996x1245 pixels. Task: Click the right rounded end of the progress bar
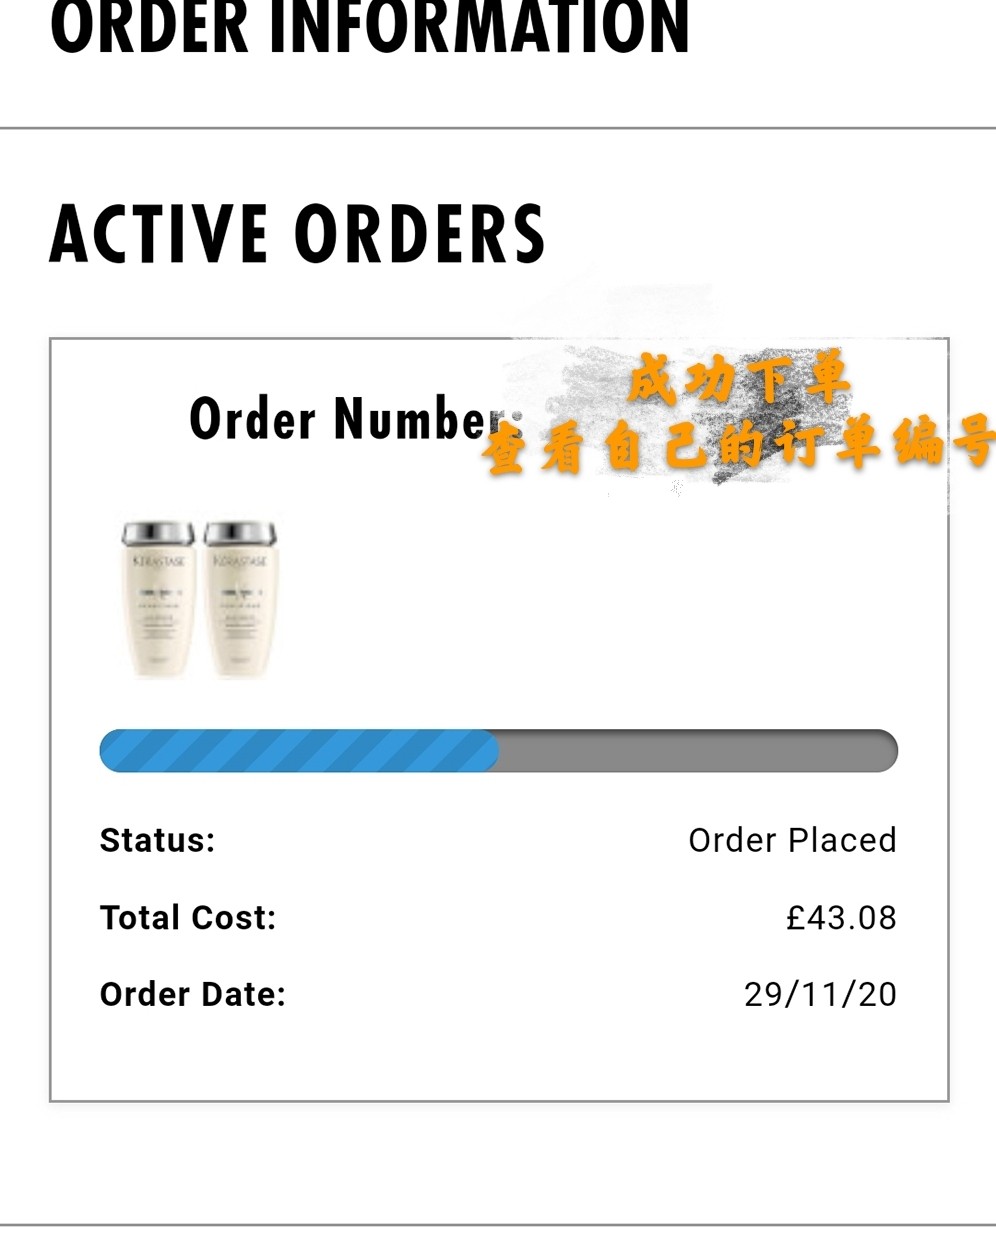coord(886,751)
